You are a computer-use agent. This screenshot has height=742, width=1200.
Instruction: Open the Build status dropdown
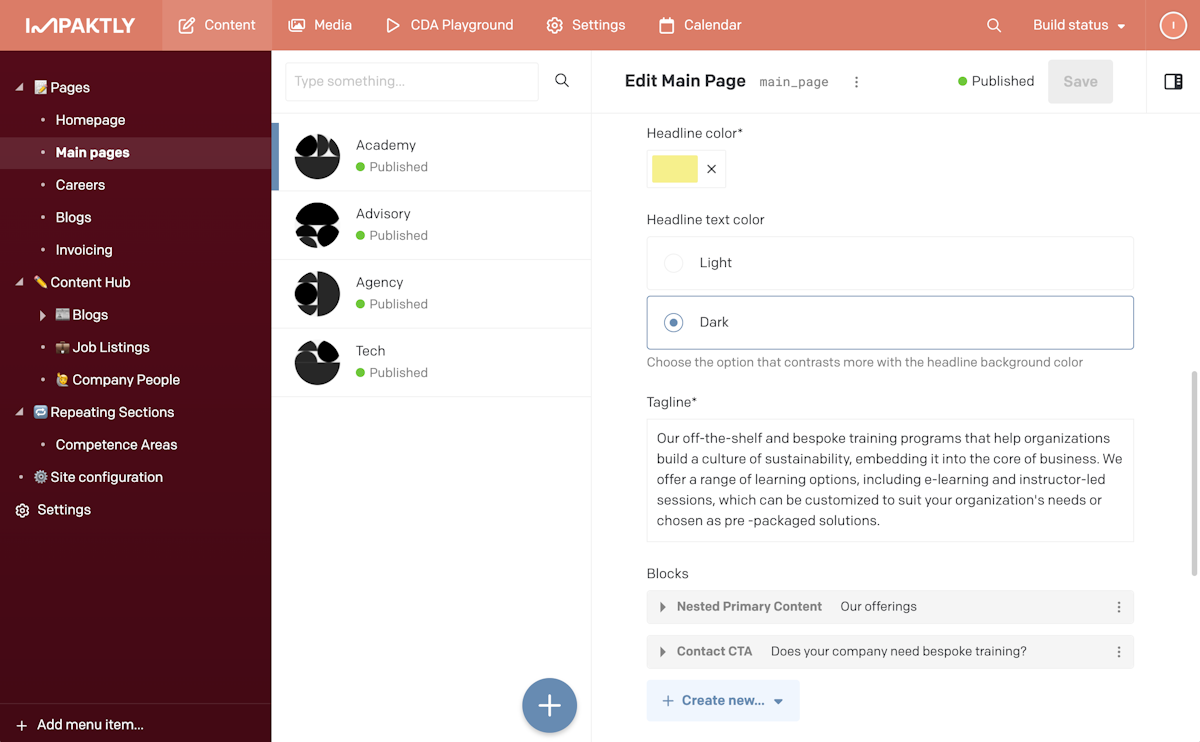[x=1079, y=25]
